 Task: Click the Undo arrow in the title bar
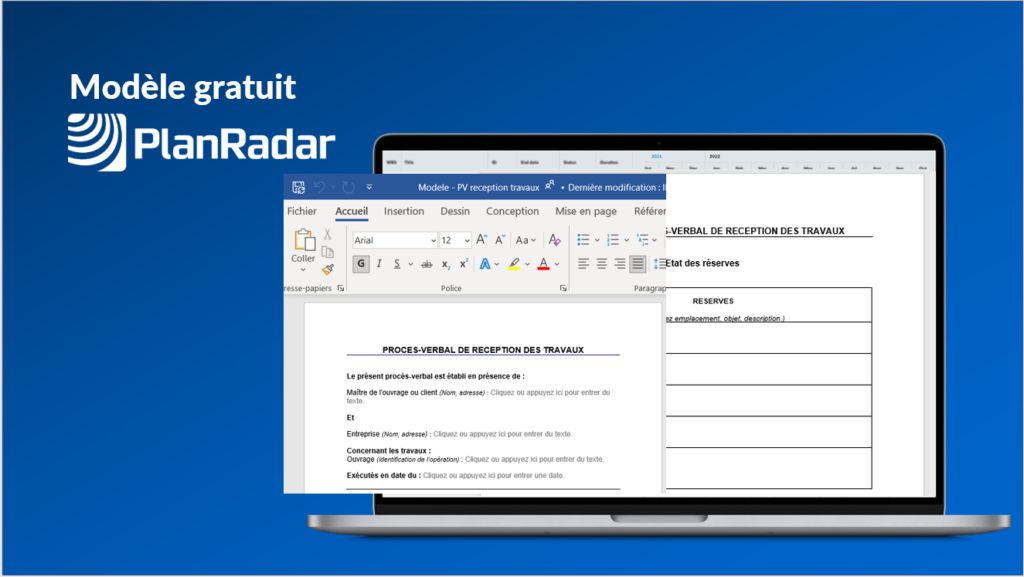(319, 188)
